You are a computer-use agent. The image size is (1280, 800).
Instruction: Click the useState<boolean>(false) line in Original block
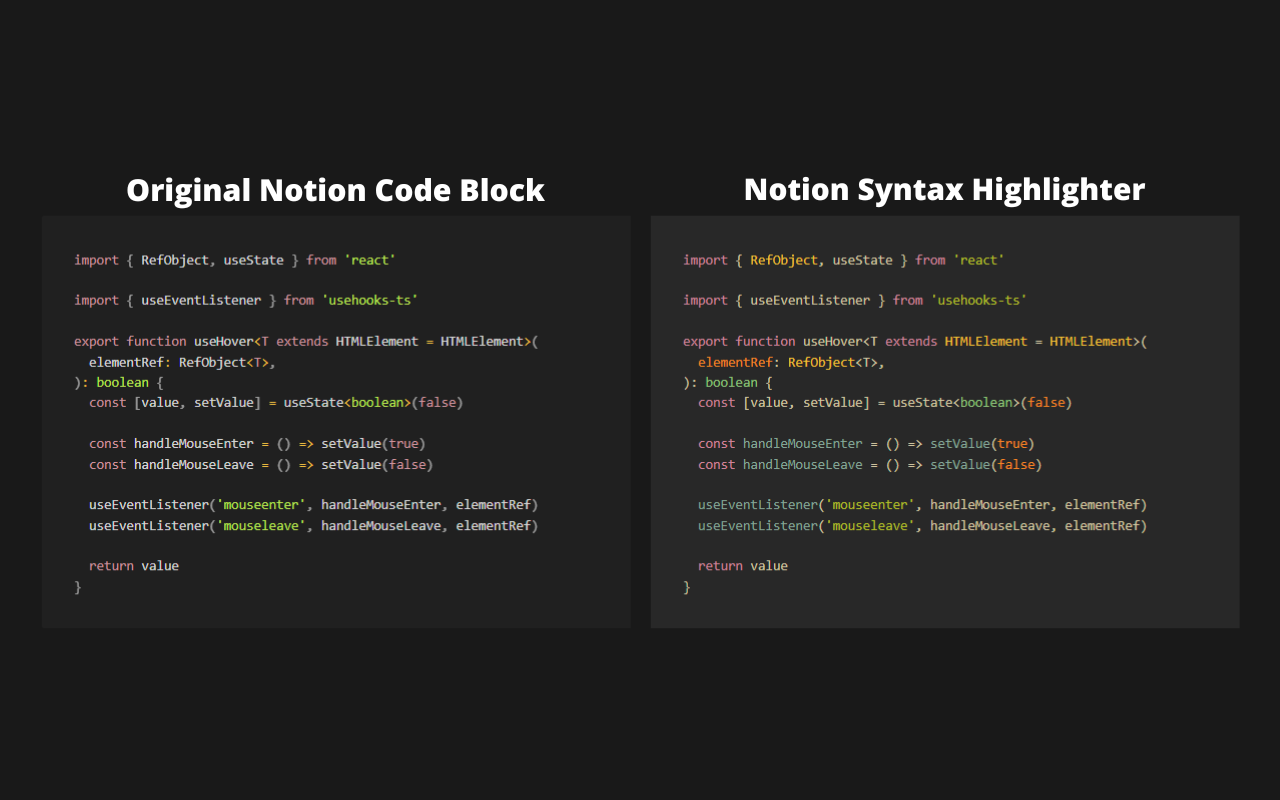tap(276, 402)
